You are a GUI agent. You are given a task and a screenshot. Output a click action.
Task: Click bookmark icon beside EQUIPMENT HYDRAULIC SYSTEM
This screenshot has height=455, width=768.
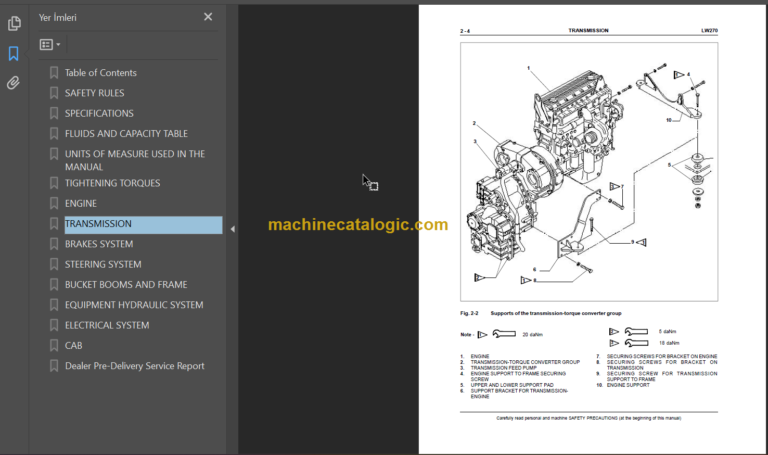54,305
